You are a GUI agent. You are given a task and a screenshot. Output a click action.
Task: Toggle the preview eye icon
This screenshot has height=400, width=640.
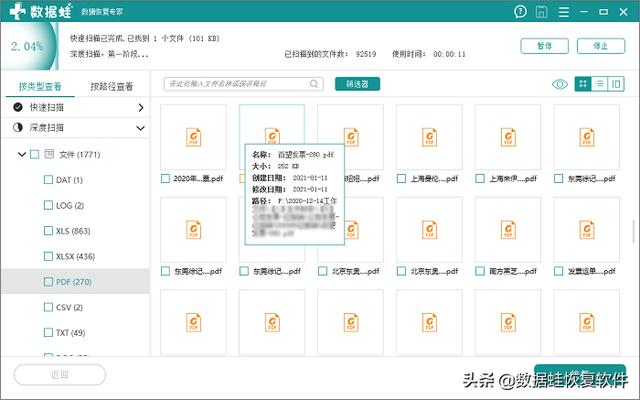point(560,84)
